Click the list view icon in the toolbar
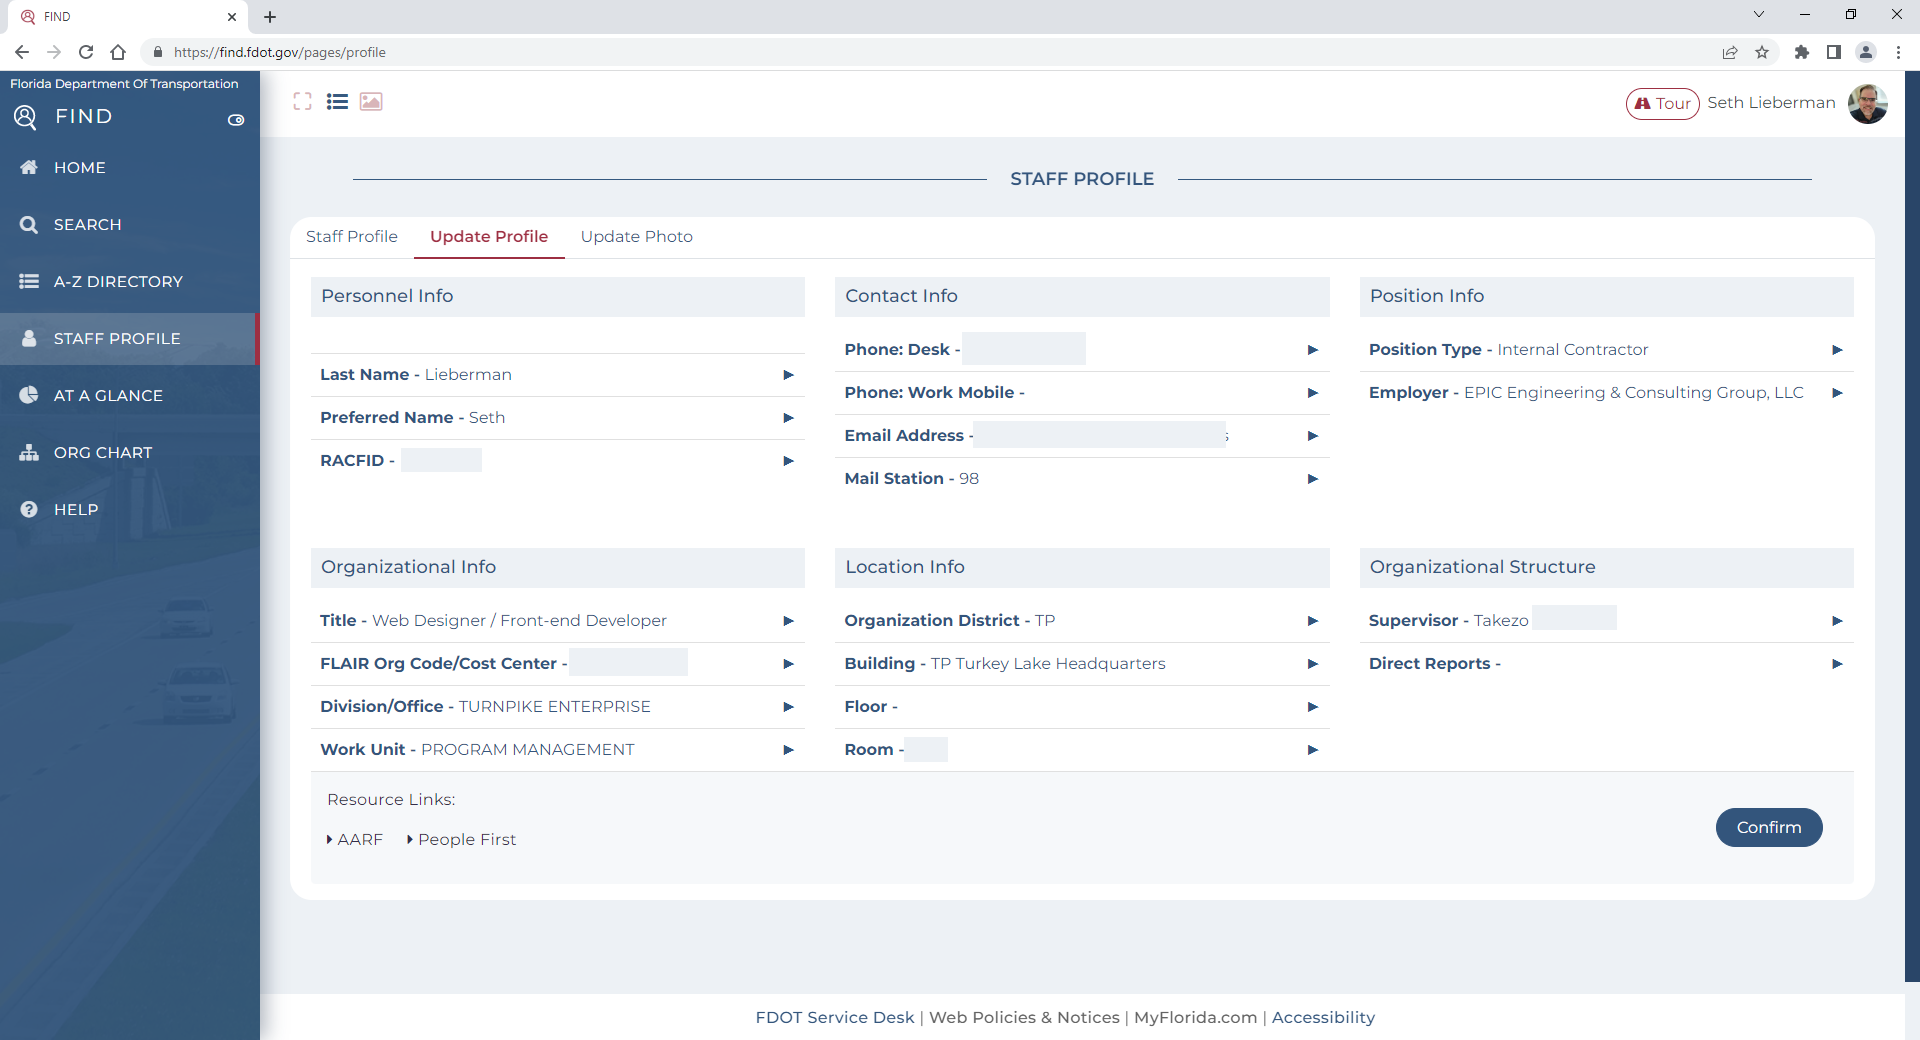 click(337, 102)
